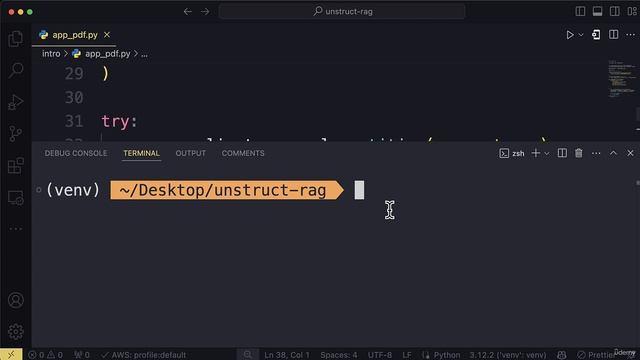The height and width of the screenshot is (360, 640).
Task: Click the Prettier status item
Action: (596, 355)
